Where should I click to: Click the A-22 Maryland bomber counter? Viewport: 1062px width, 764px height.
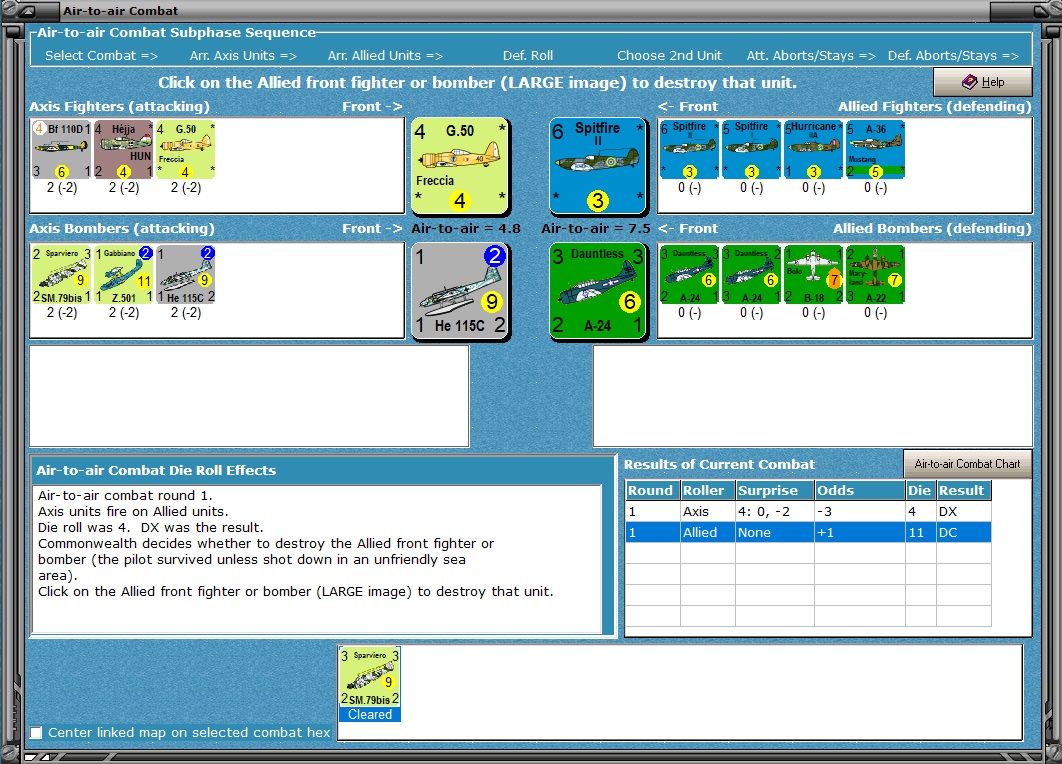[875, 274]
